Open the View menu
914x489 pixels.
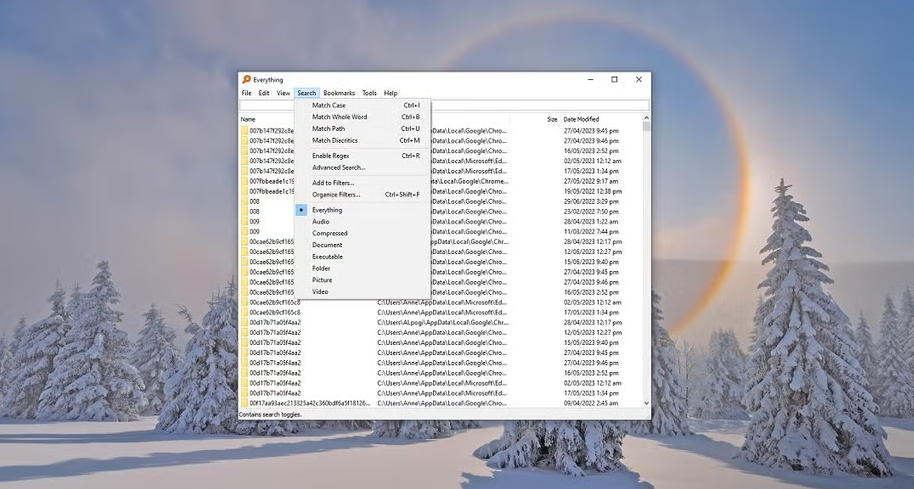pyautogui.click(x=283, y=93)
